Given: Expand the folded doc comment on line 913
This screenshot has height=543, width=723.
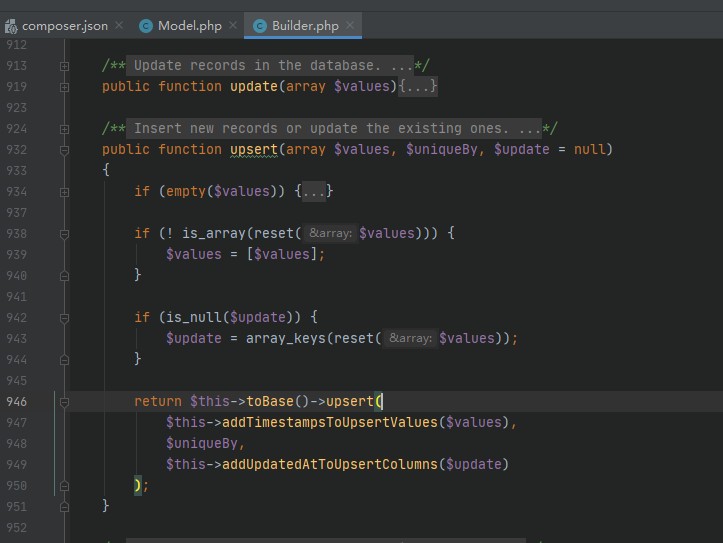Looking at the screenshot, I should pyautogui.click(x=65, y=66).
